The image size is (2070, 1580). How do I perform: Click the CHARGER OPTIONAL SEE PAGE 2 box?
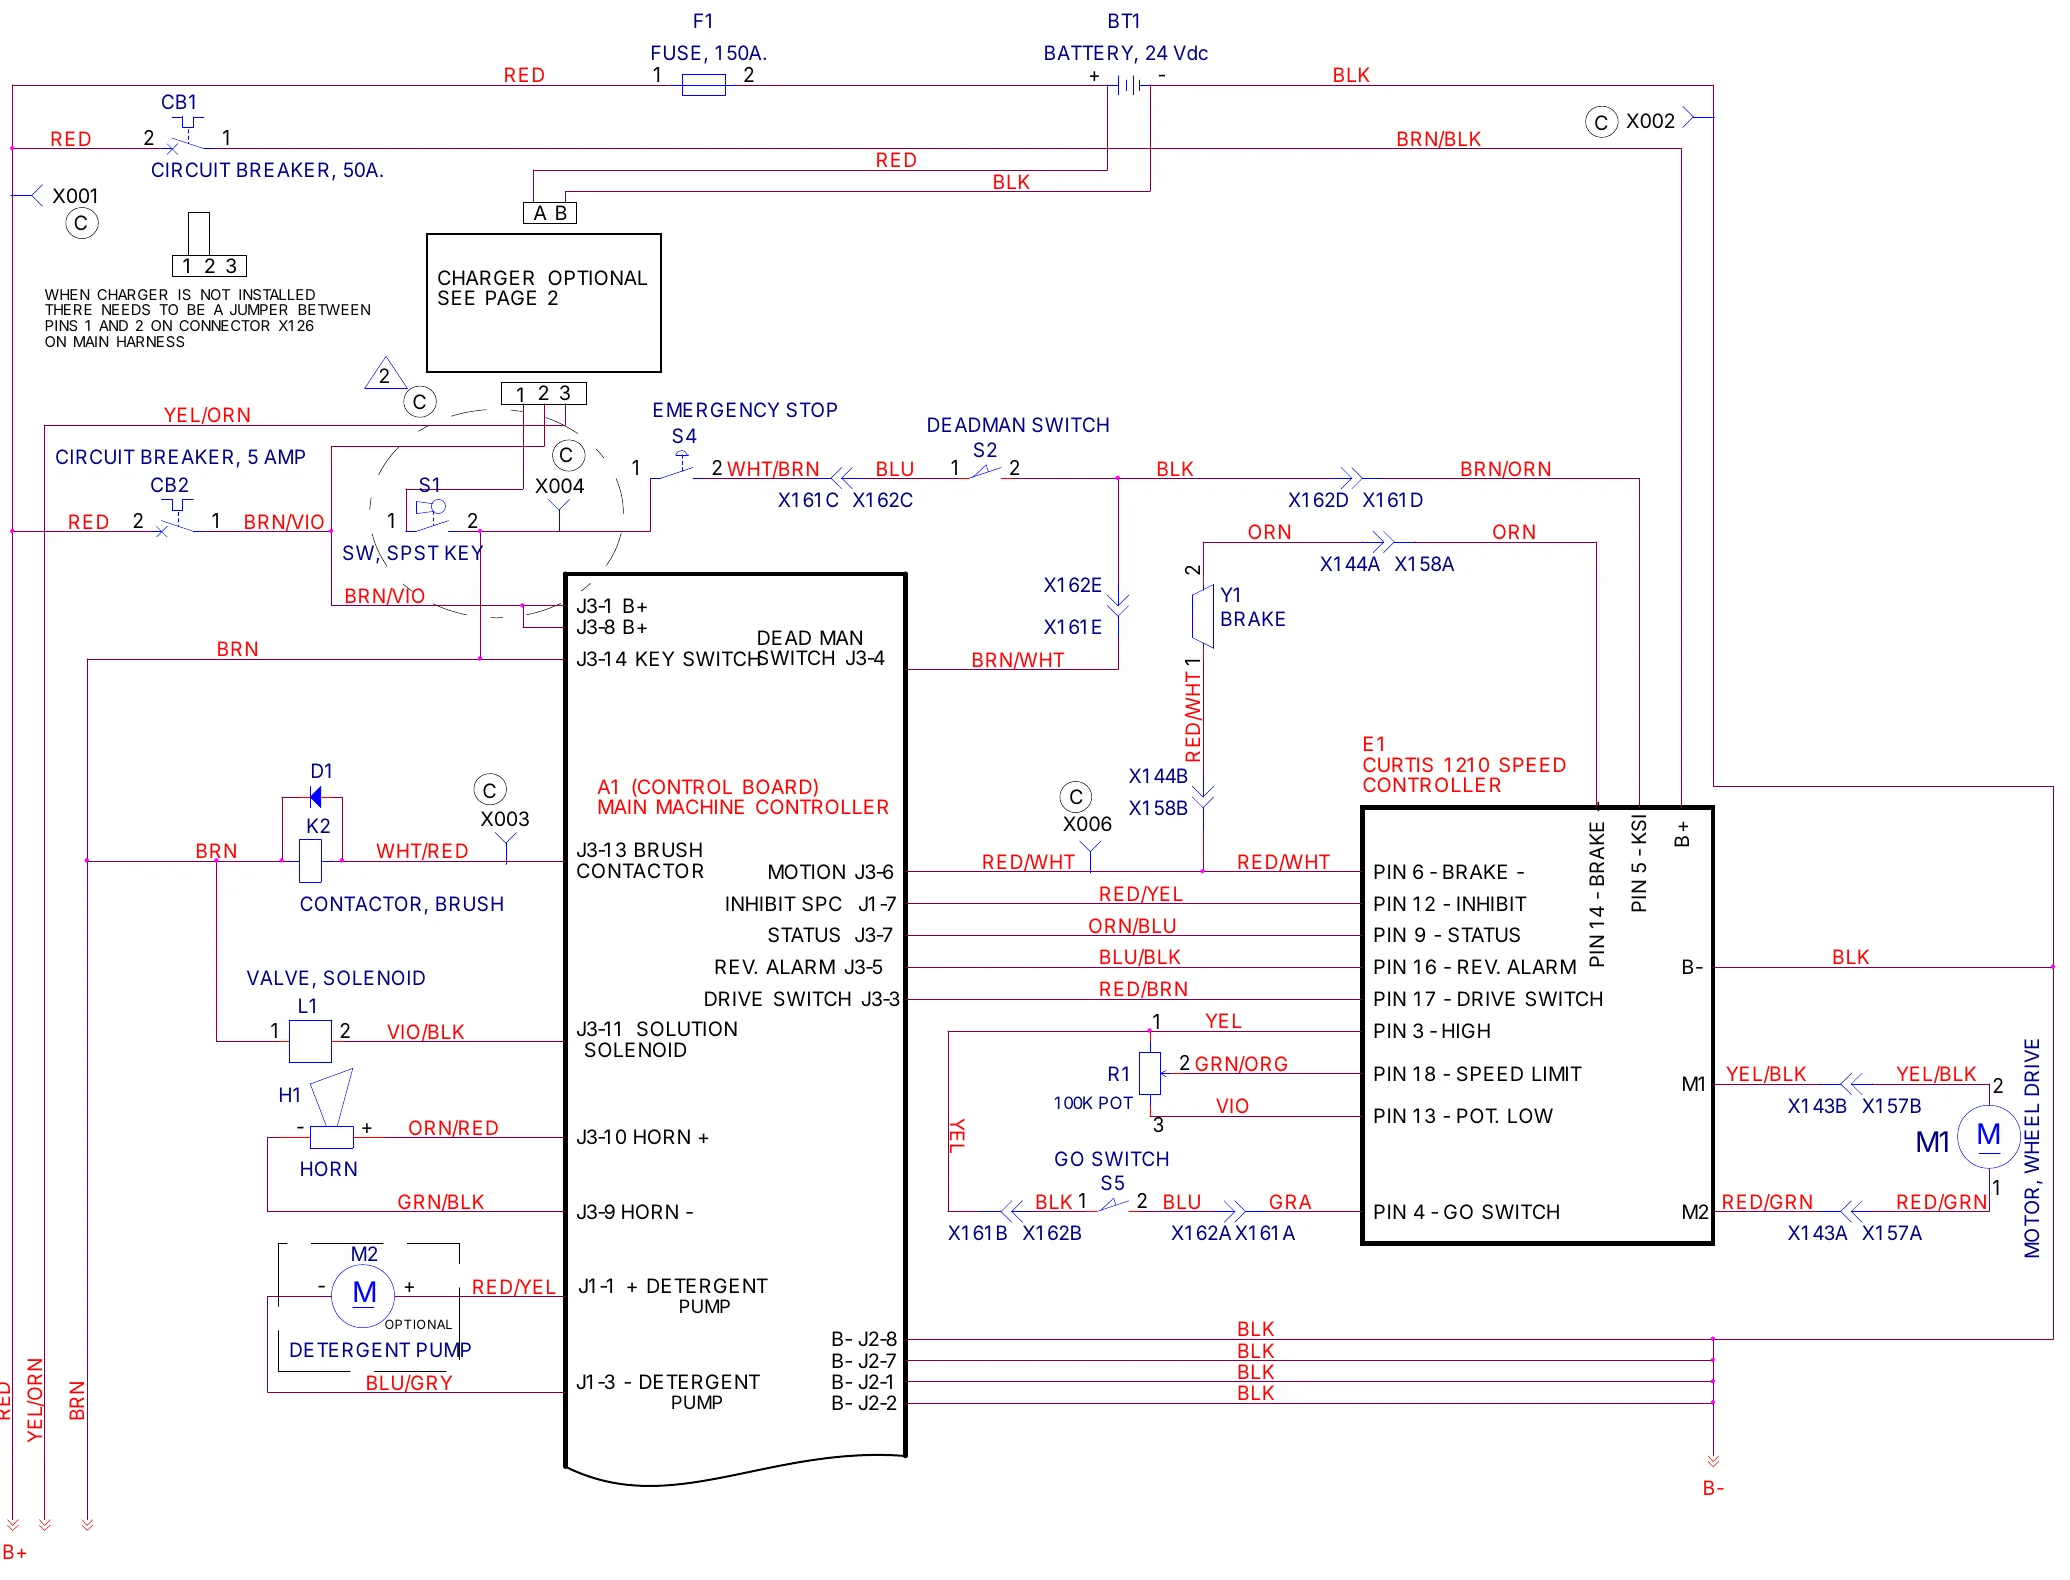pos(543,303)
